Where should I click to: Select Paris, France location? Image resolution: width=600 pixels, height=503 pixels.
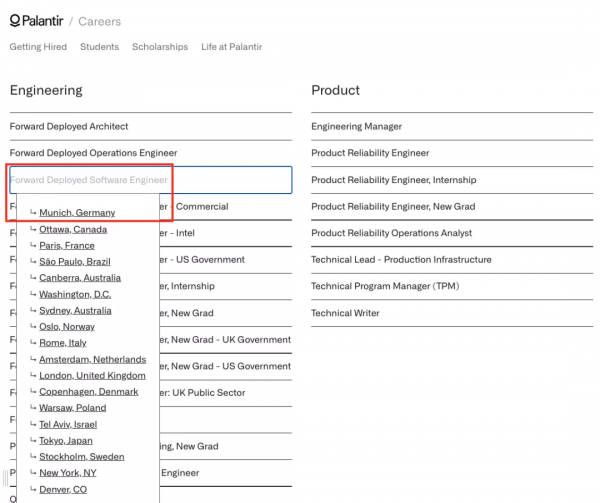click(x=67, y=246)
